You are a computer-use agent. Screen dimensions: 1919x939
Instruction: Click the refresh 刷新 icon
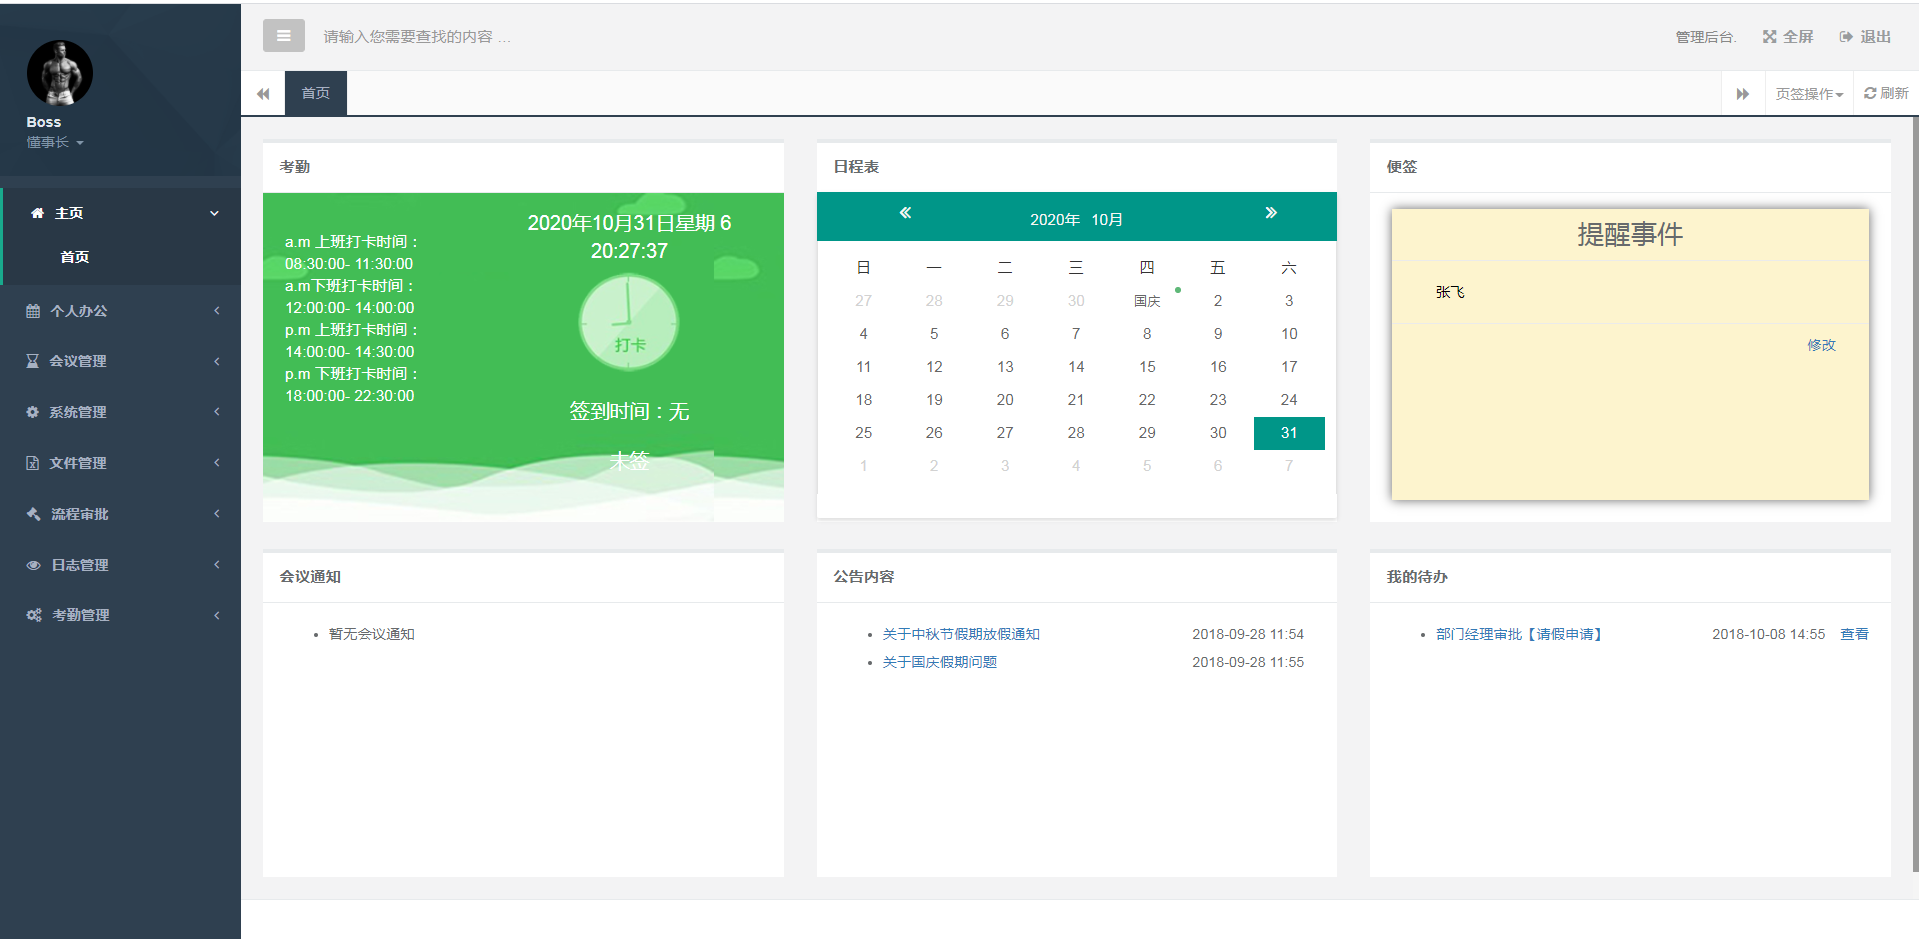coord(1869,93)
